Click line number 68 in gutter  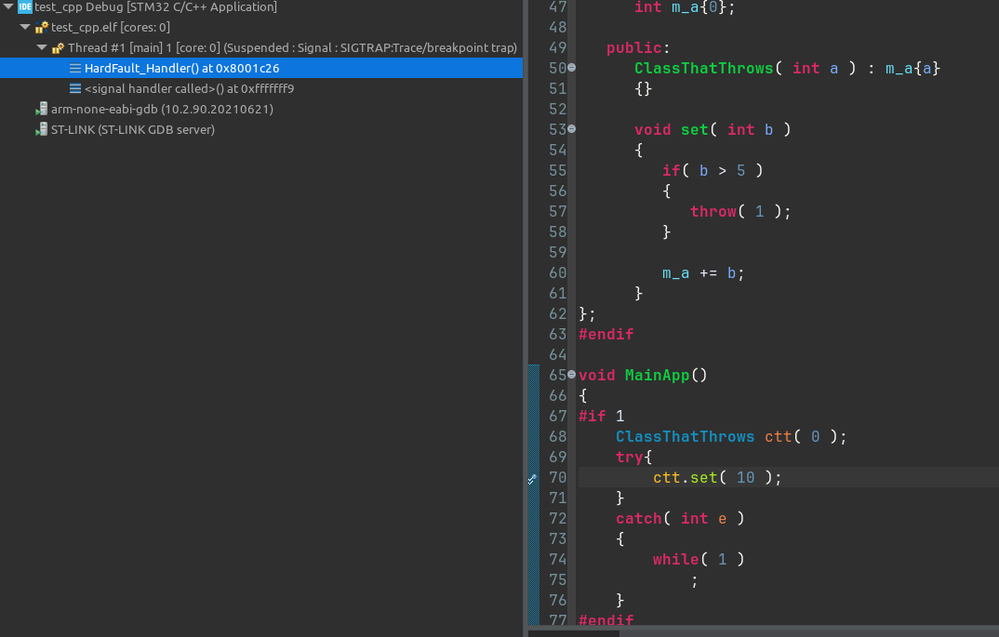(557, 437)
